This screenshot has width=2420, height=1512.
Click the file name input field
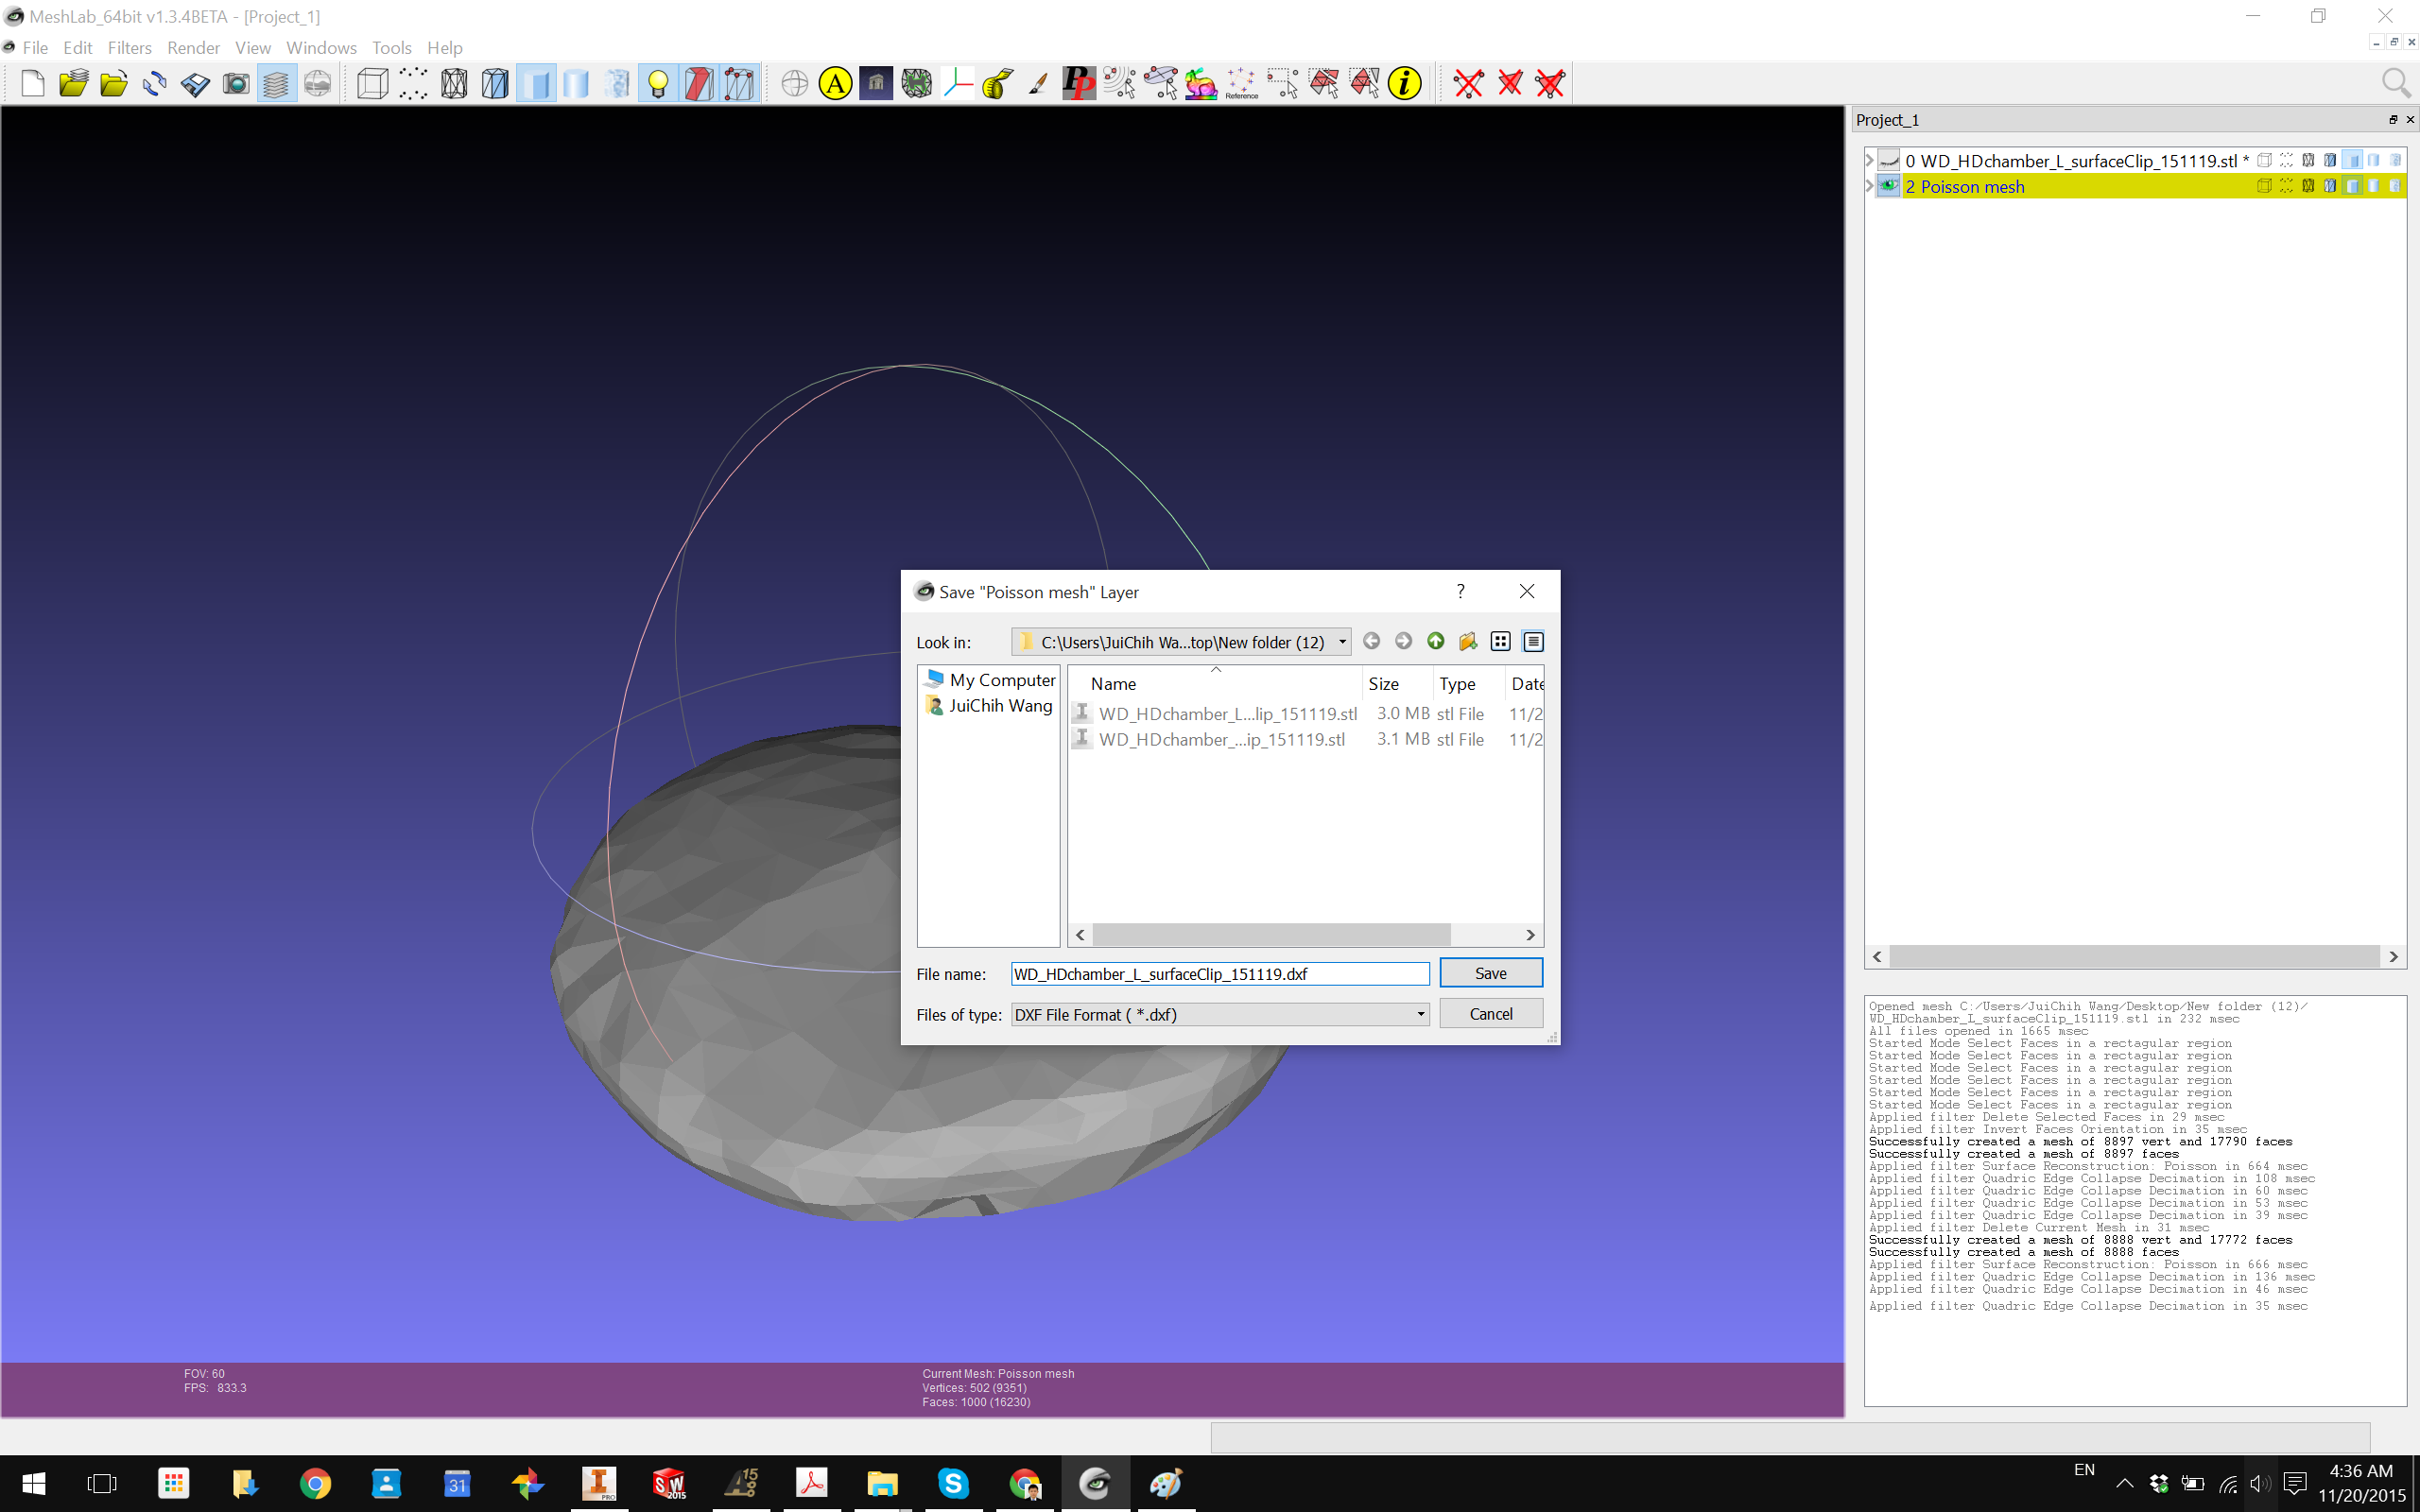coord(1219,972)
